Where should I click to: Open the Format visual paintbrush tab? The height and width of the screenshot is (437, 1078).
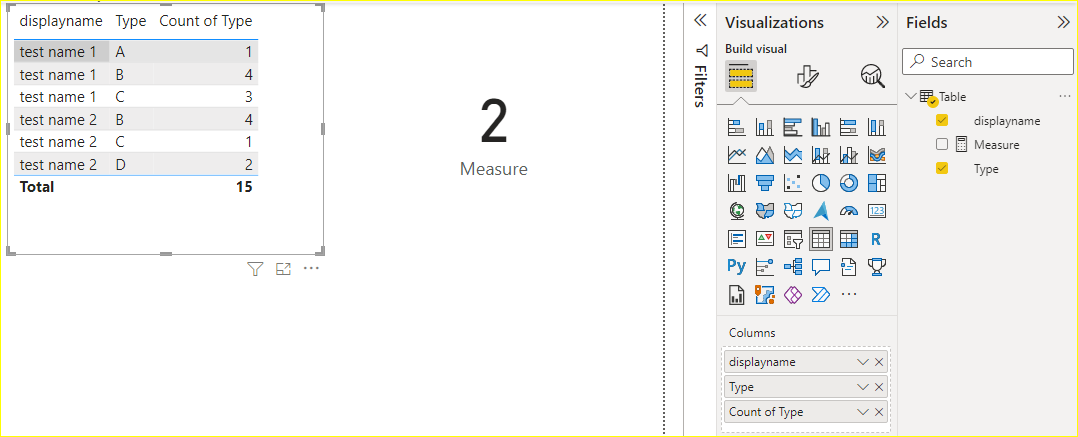click(806, 76)
